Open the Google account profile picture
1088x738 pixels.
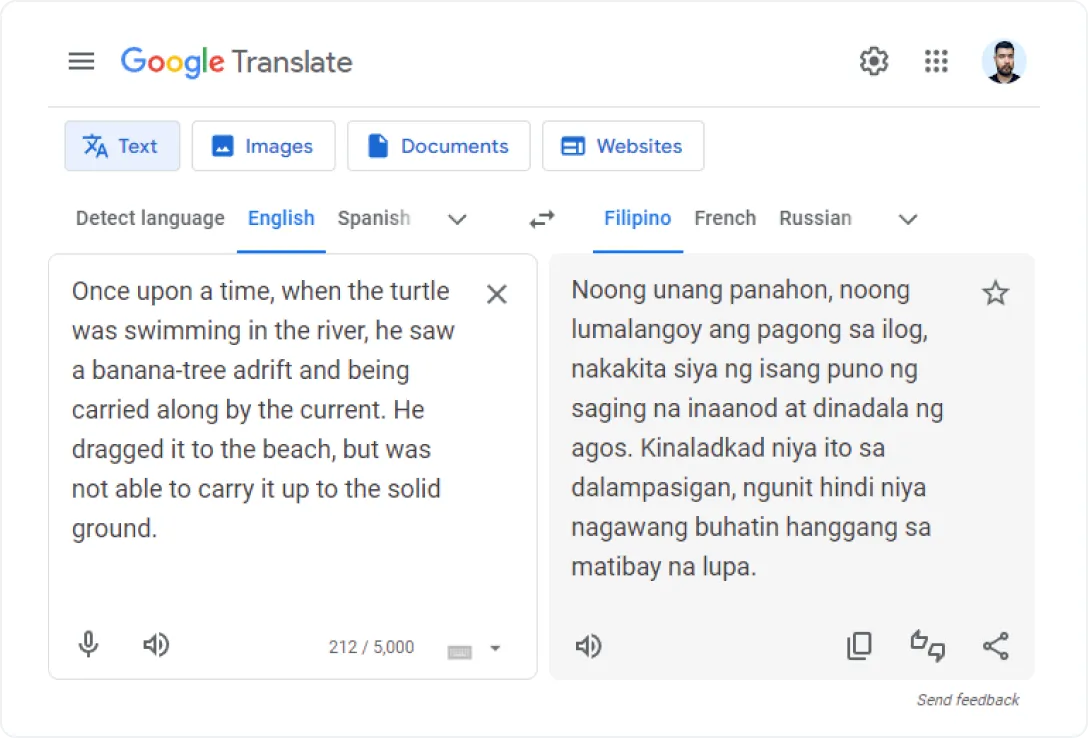(x=1004, y=62)
